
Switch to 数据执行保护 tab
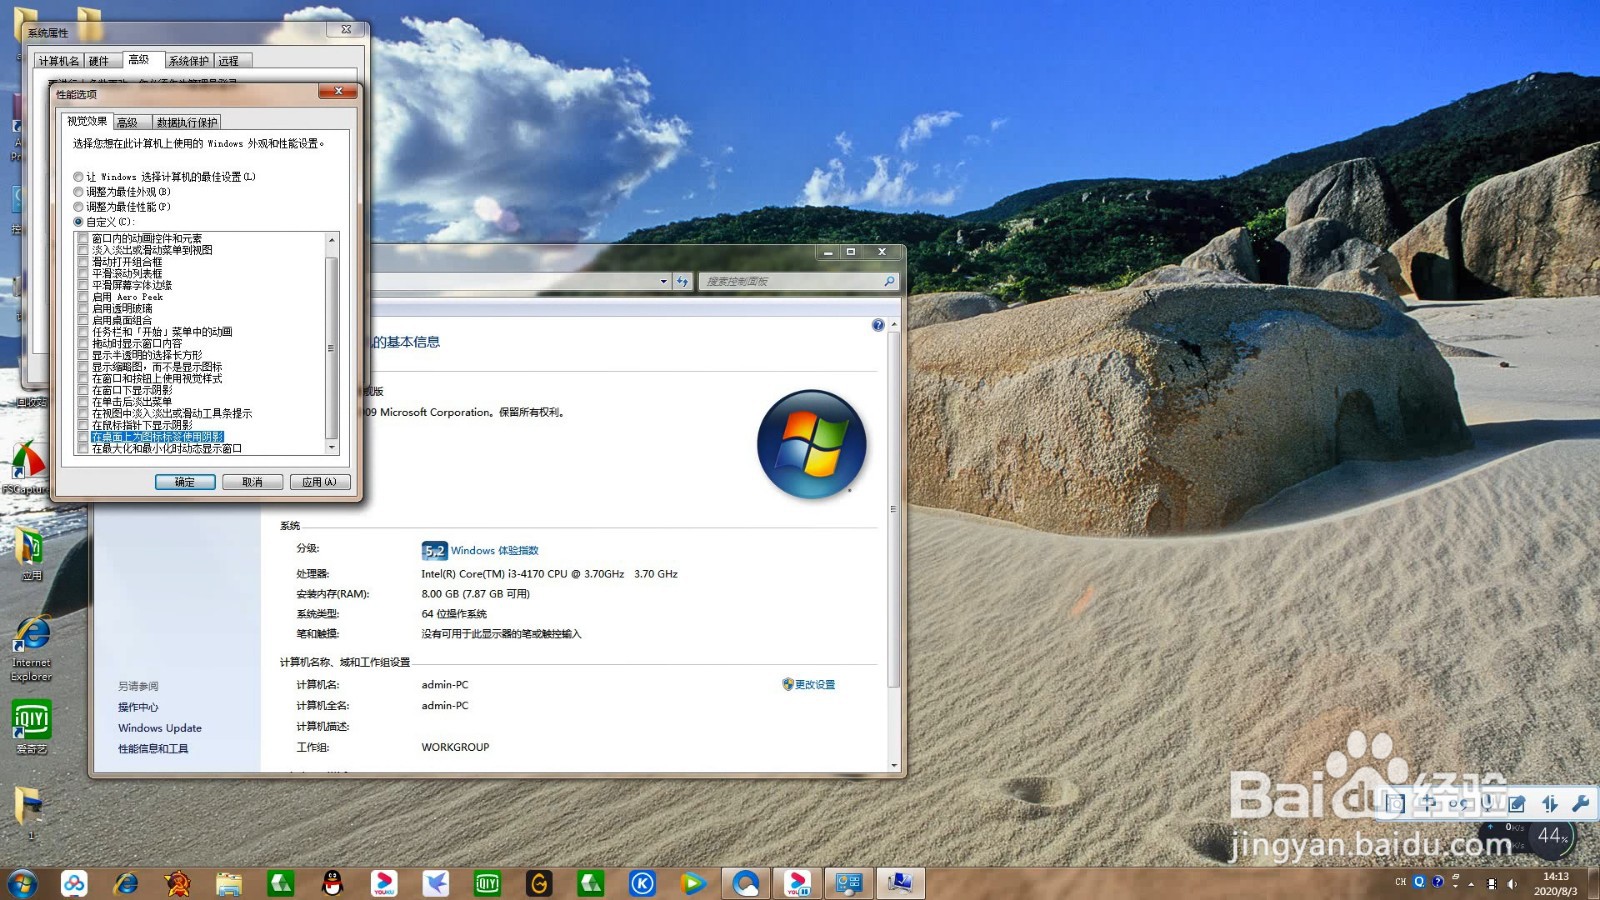(187, 122)
